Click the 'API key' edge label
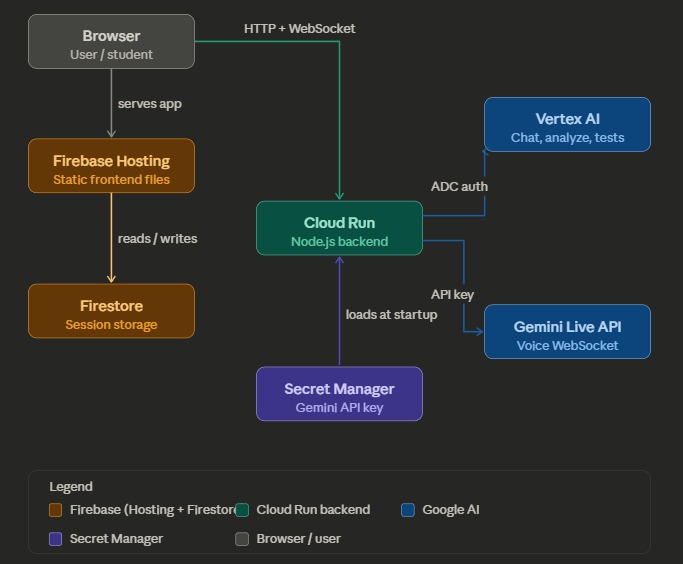This screenshot has width=683, height=564. tap(452, 294)
